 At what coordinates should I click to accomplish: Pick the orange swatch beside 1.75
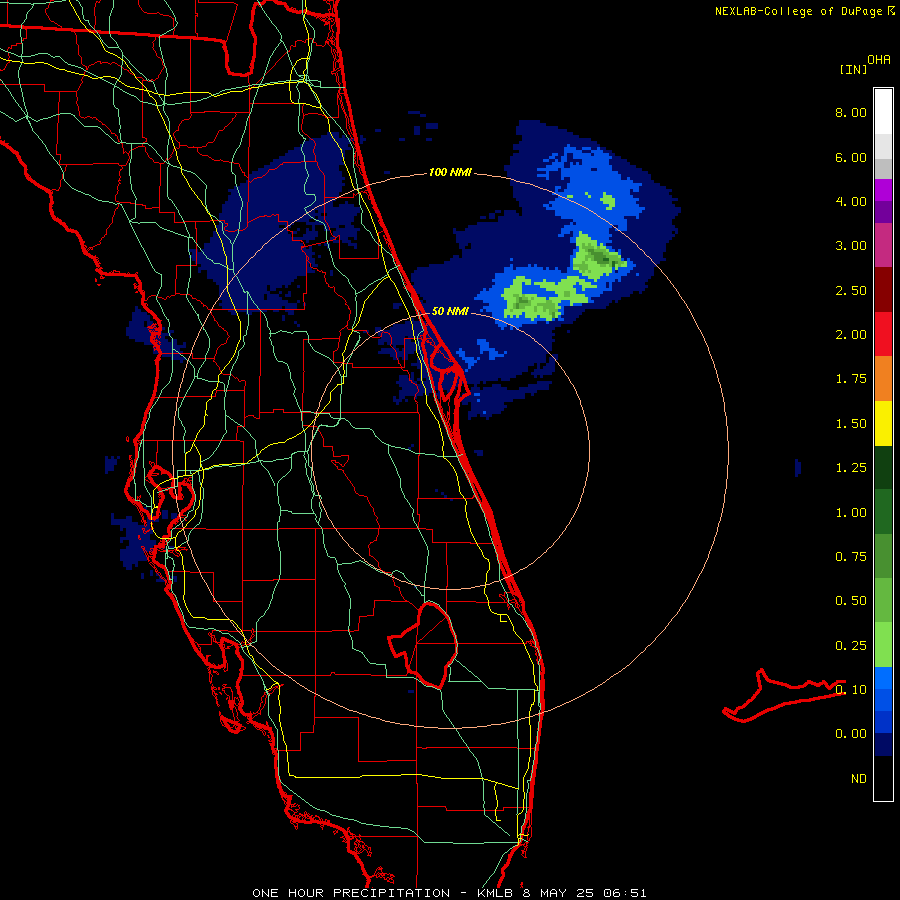click(883, 379)
